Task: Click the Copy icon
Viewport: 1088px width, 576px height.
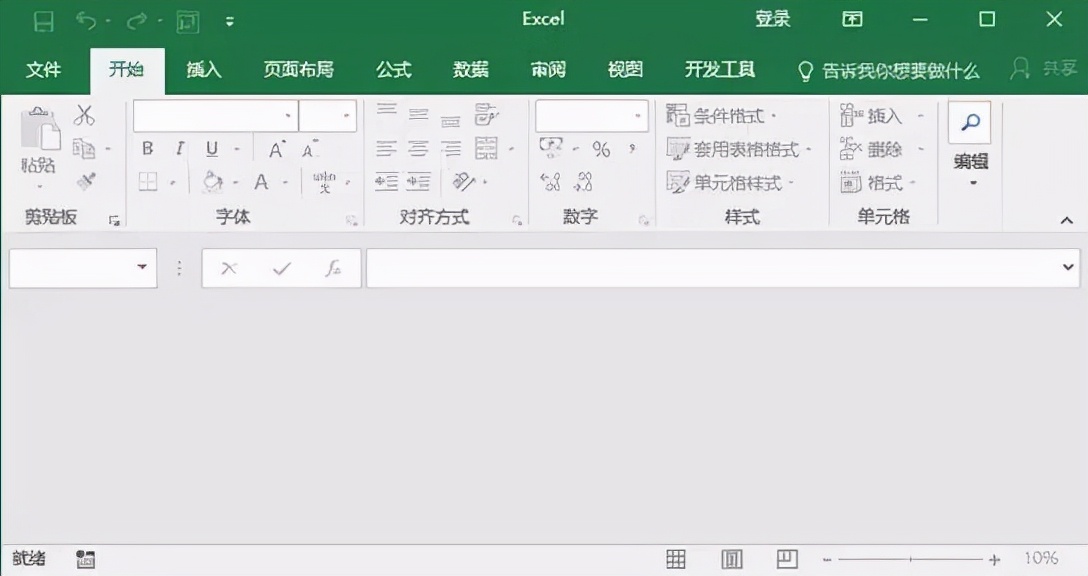Action: click(x=84, y=149)
